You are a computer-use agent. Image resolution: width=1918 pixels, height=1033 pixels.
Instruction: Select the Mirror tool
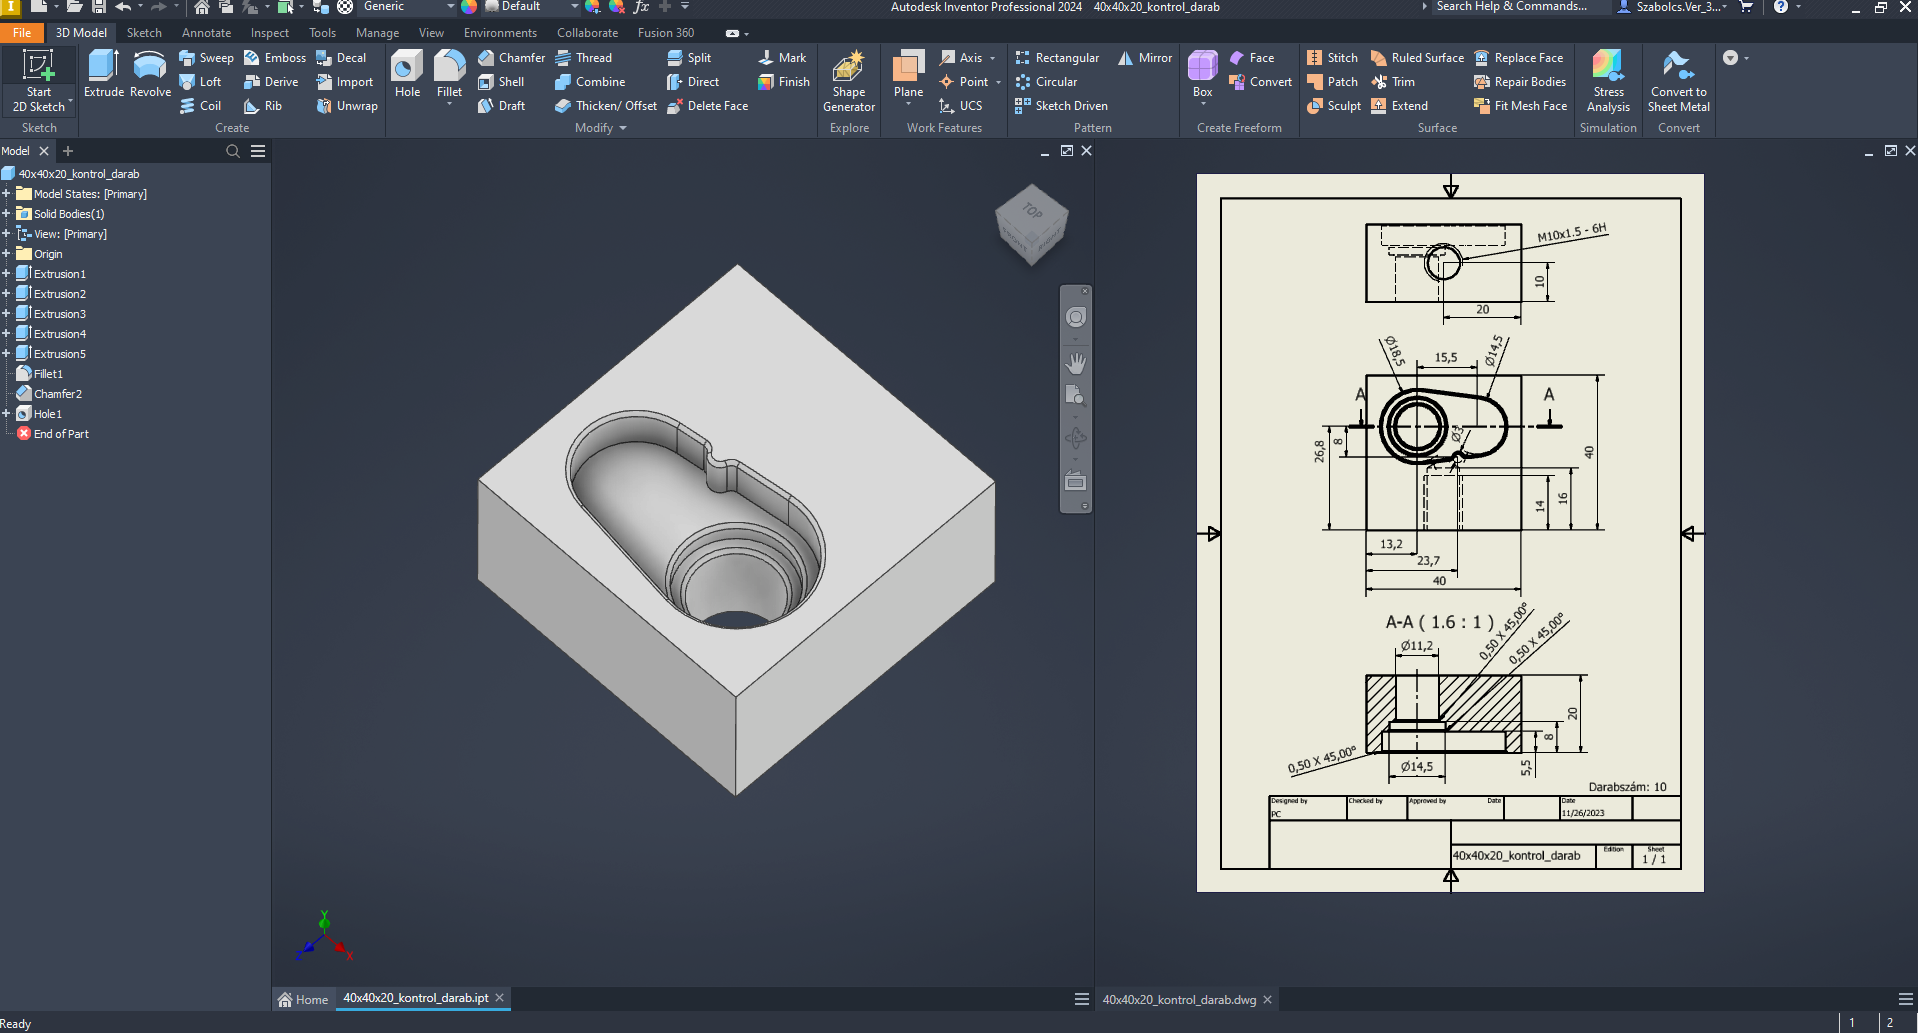tap(1145, 58)
